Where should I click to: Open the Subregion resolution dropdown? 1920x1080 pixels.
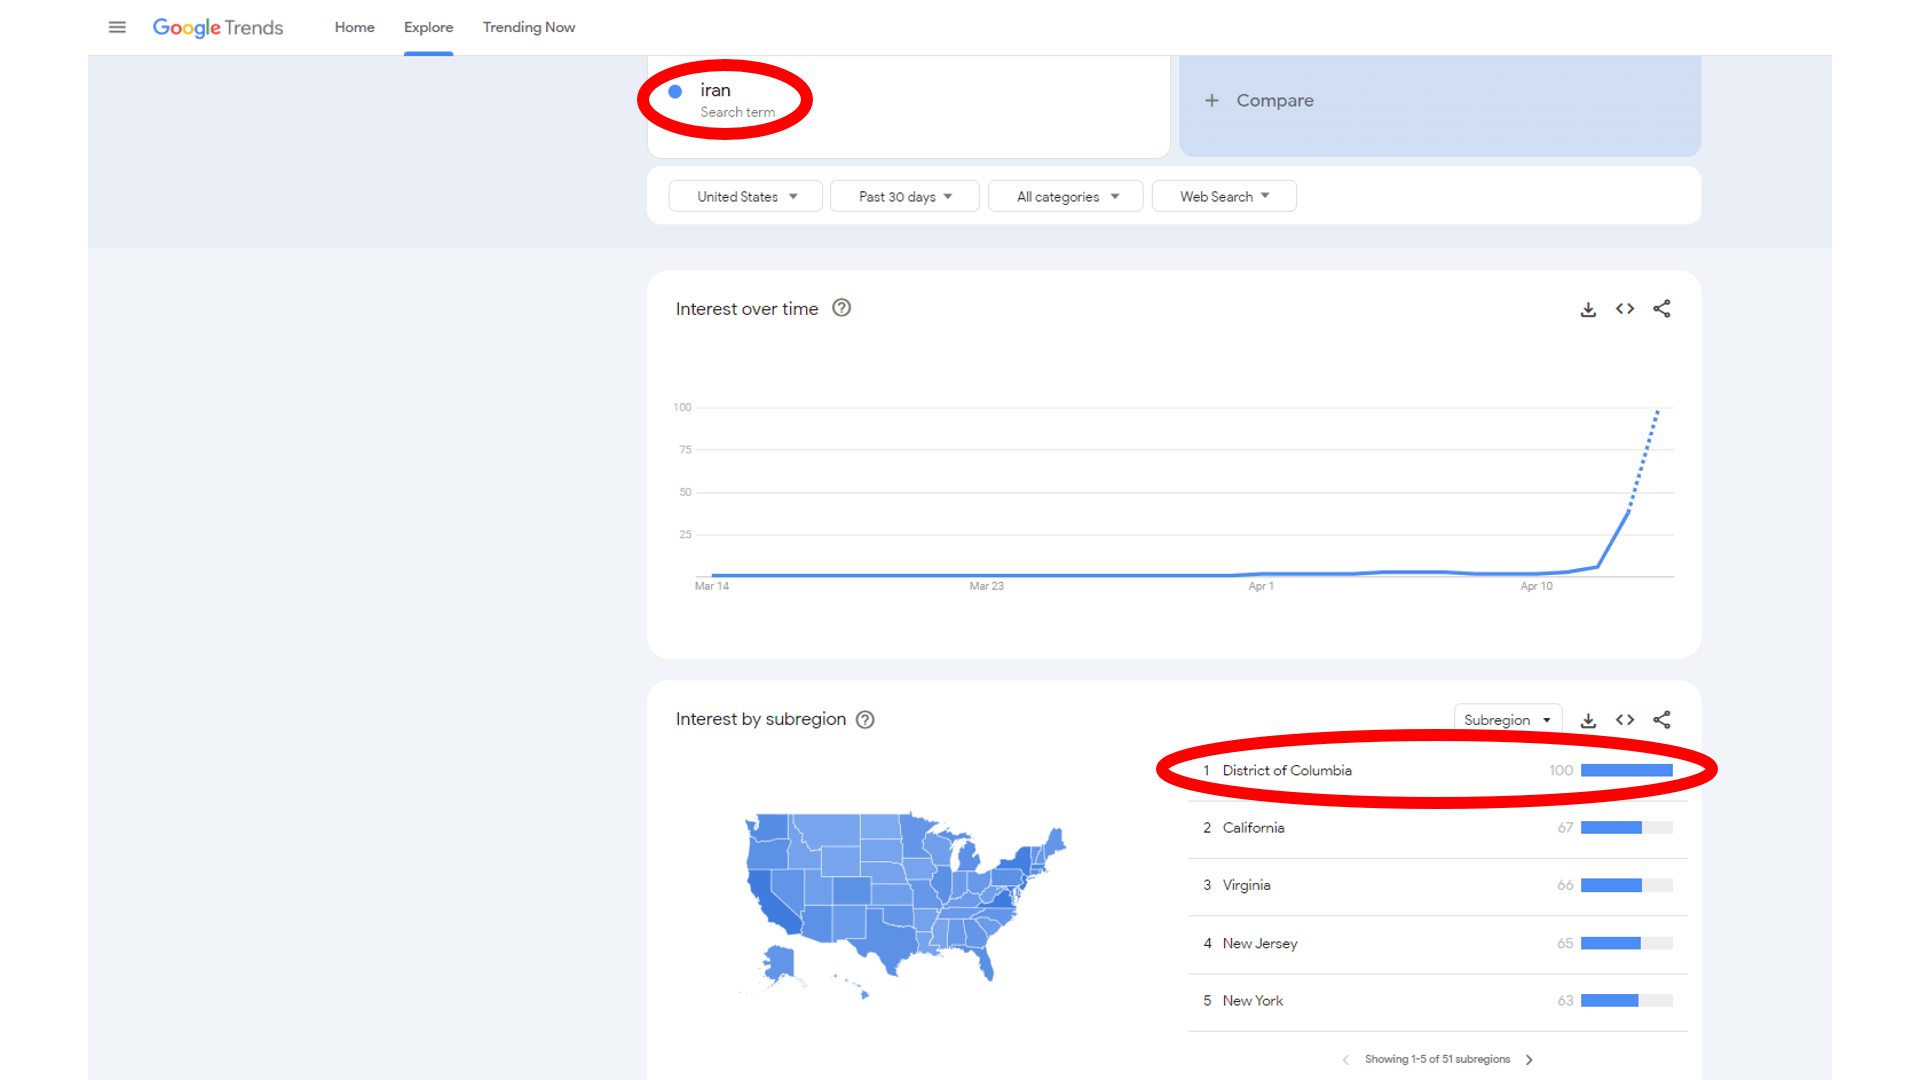coord(1507,720)
